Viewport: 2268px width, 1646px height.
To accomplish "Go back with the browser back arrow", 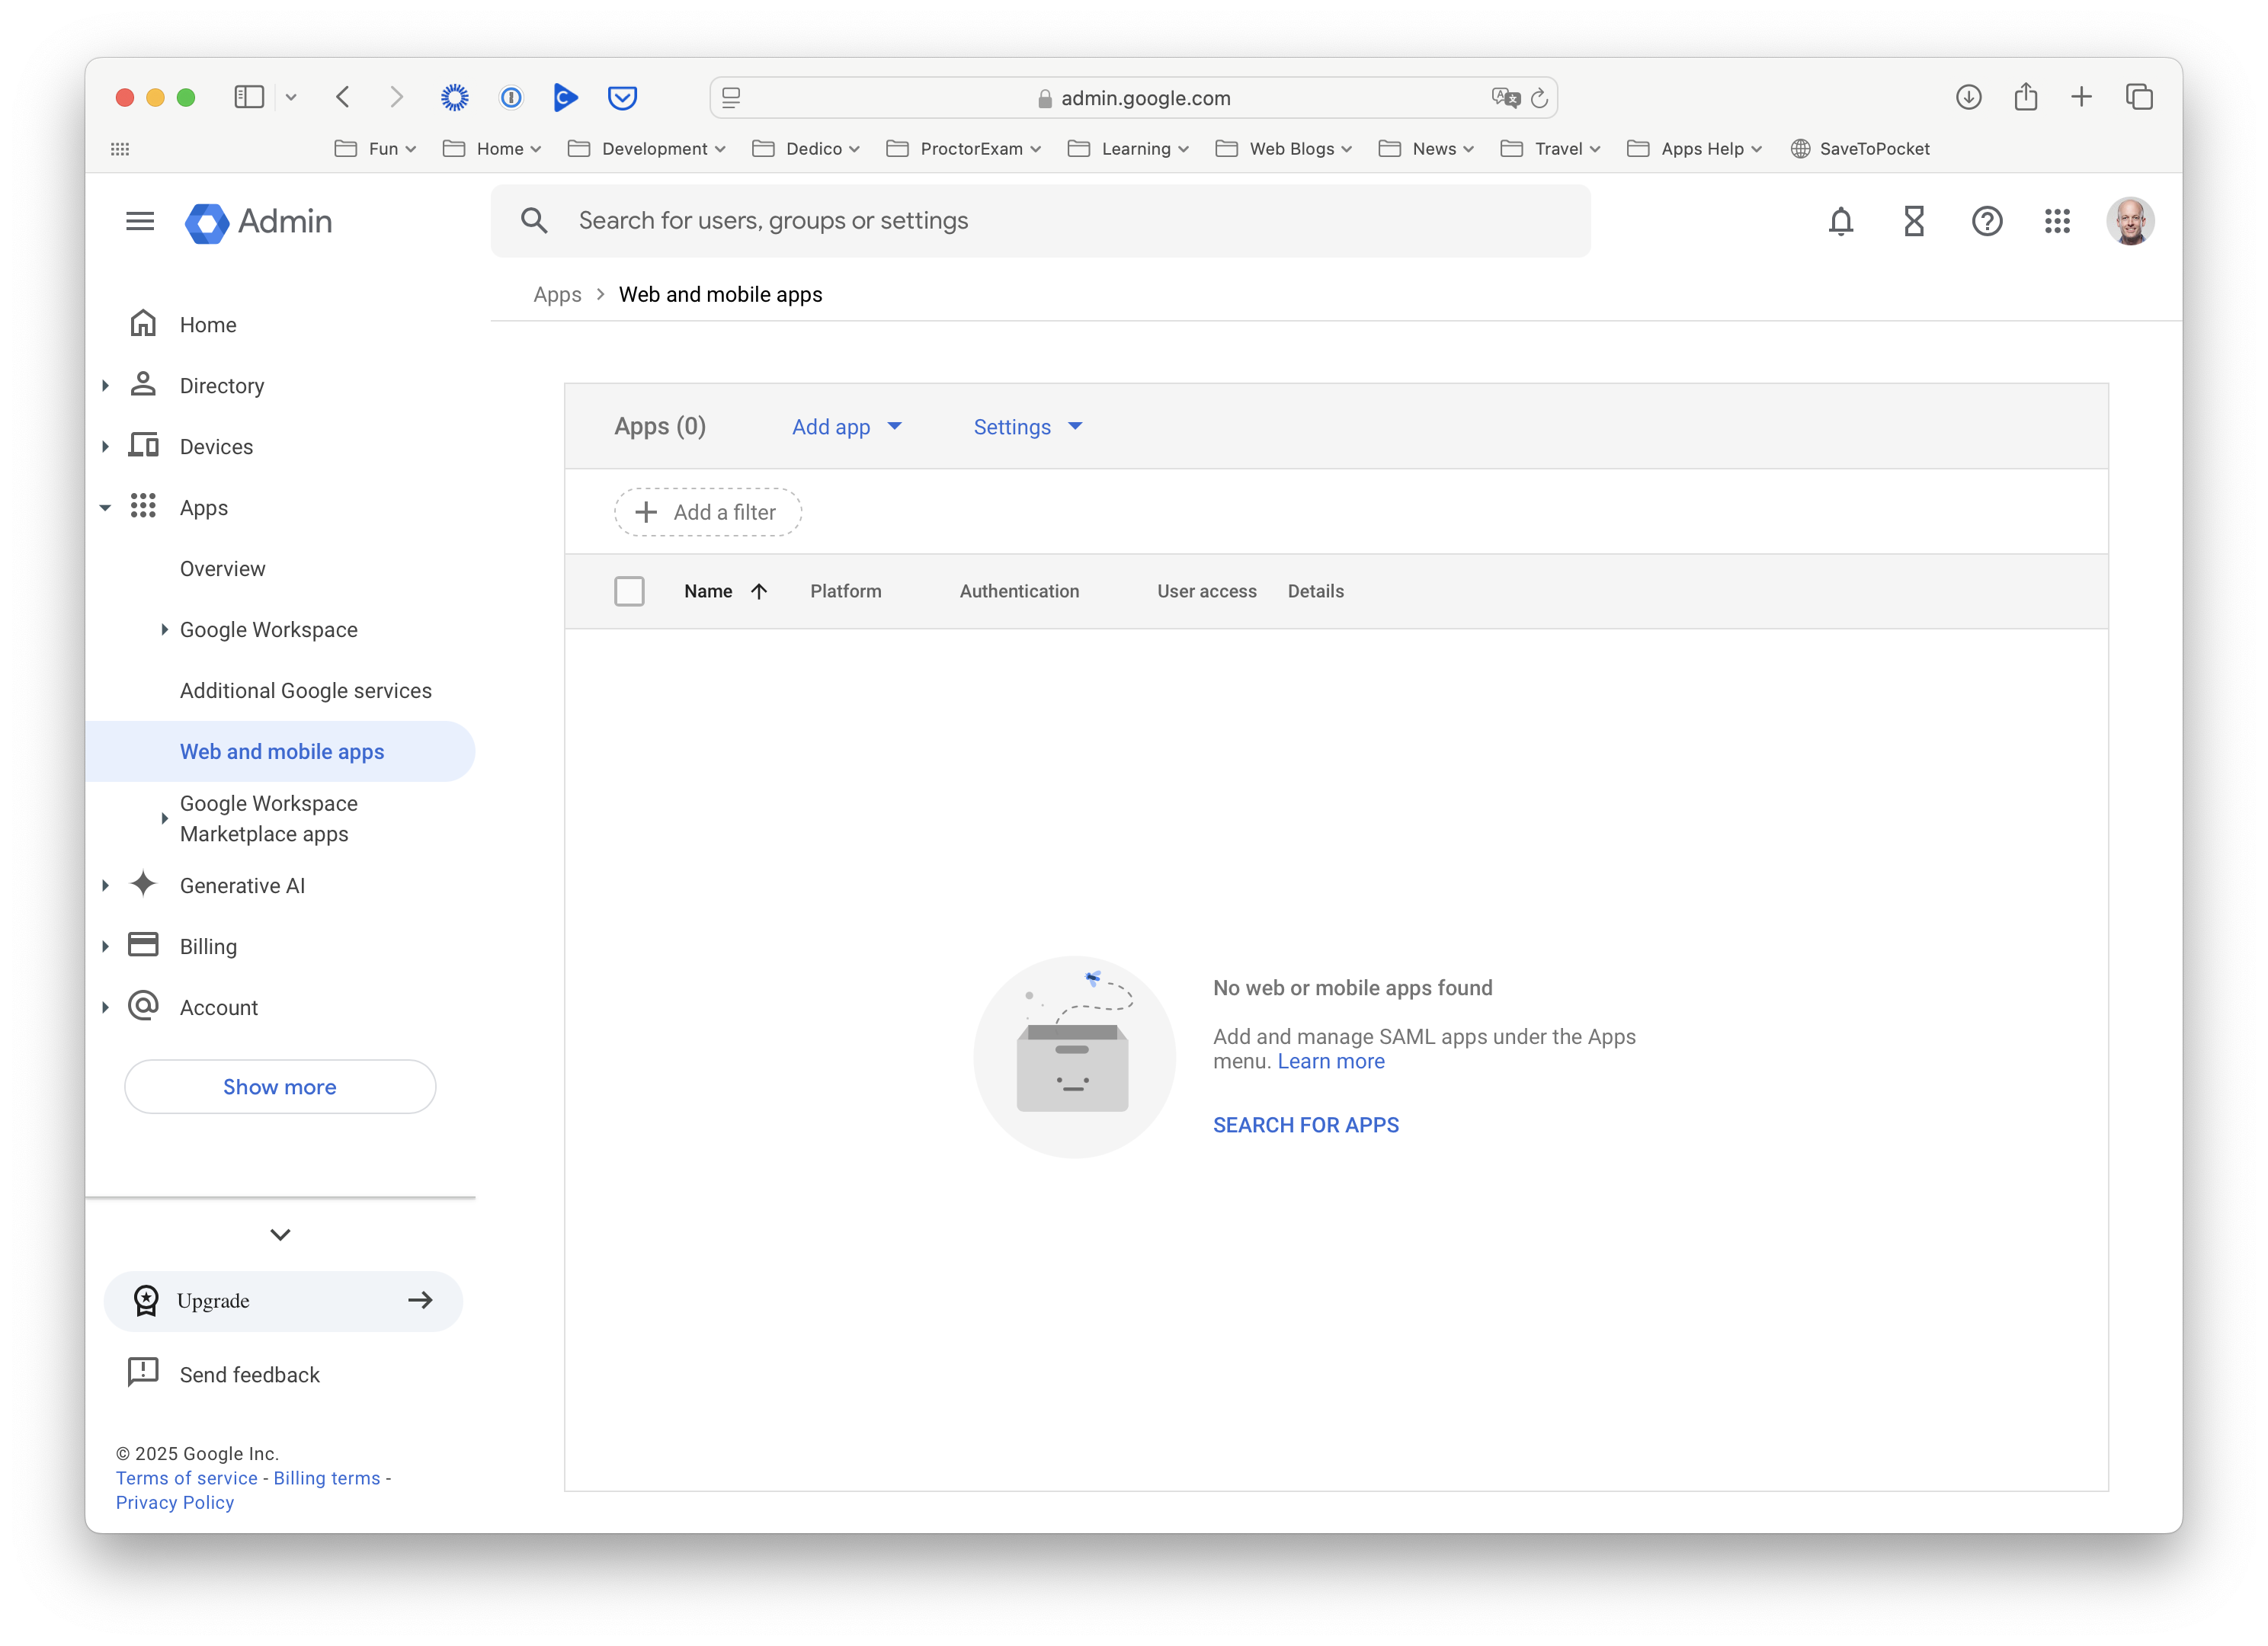I will coord(343,97).
